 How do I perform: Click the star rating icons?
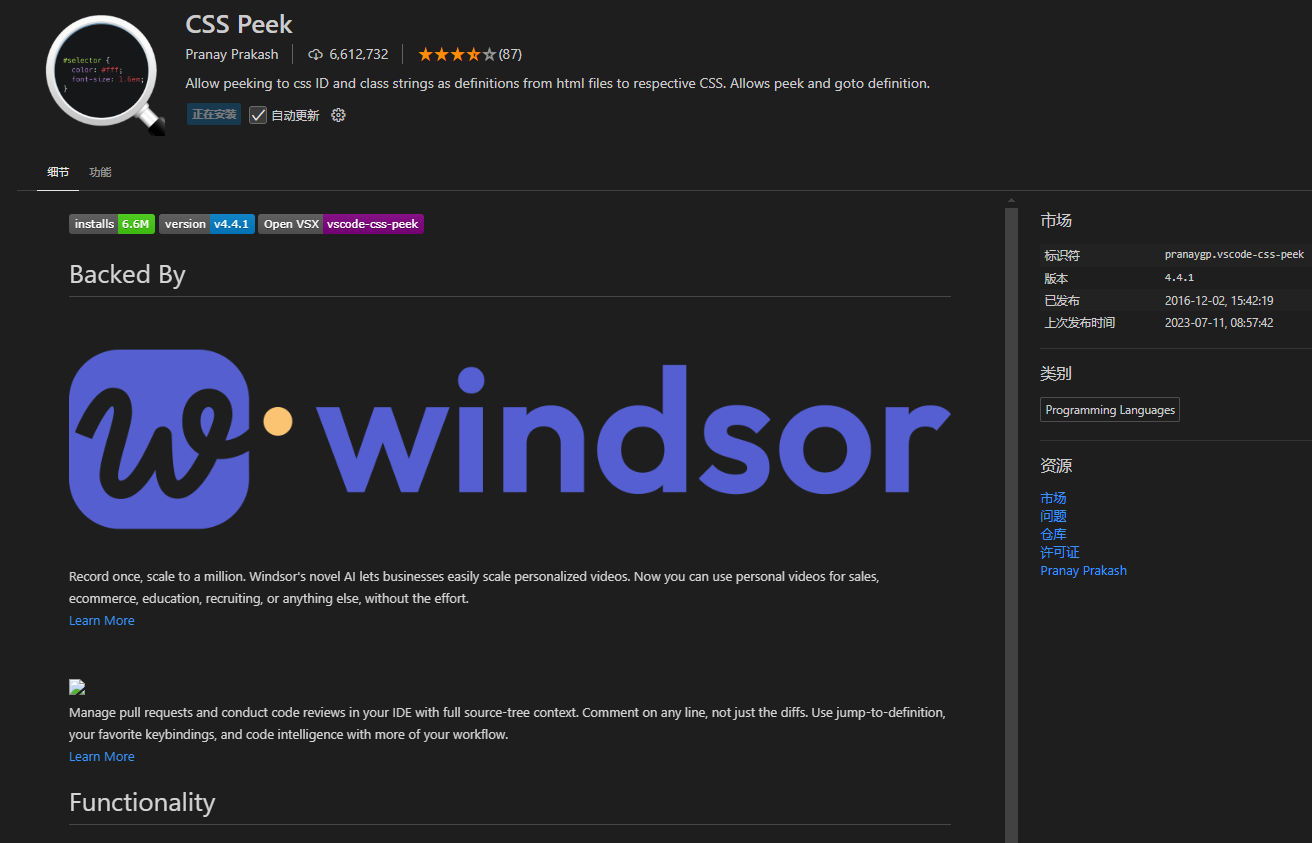pos(456,54)
